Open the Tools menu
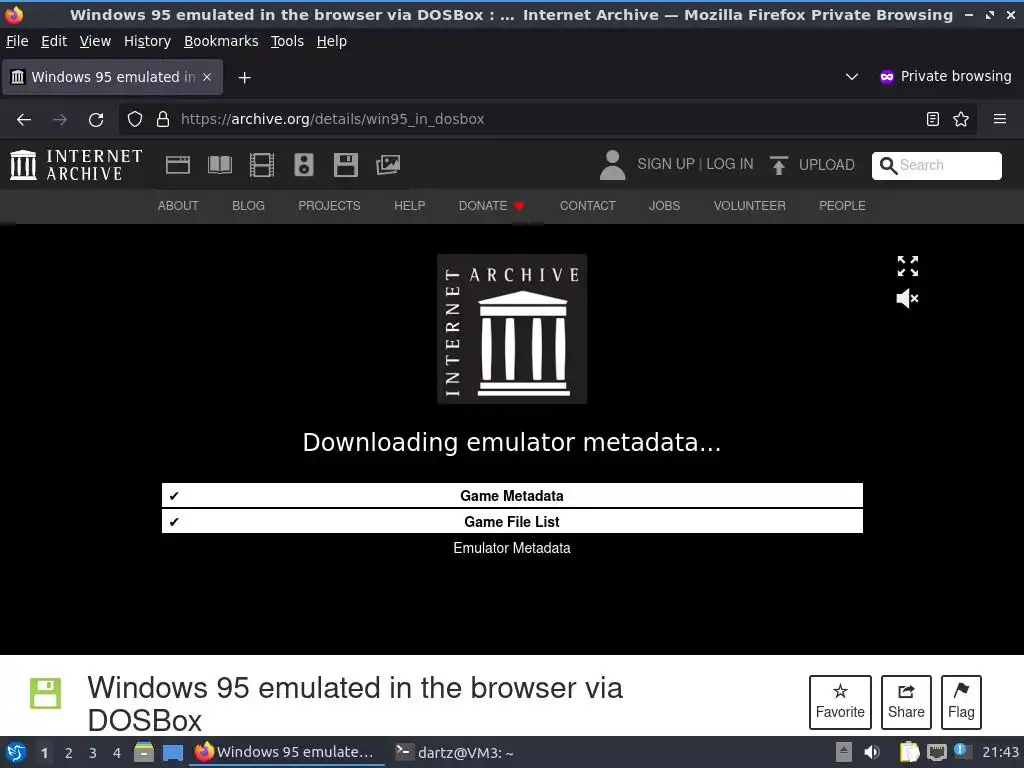The width and height of the screenshot is (1024, 768). click(x=287, y=41)
